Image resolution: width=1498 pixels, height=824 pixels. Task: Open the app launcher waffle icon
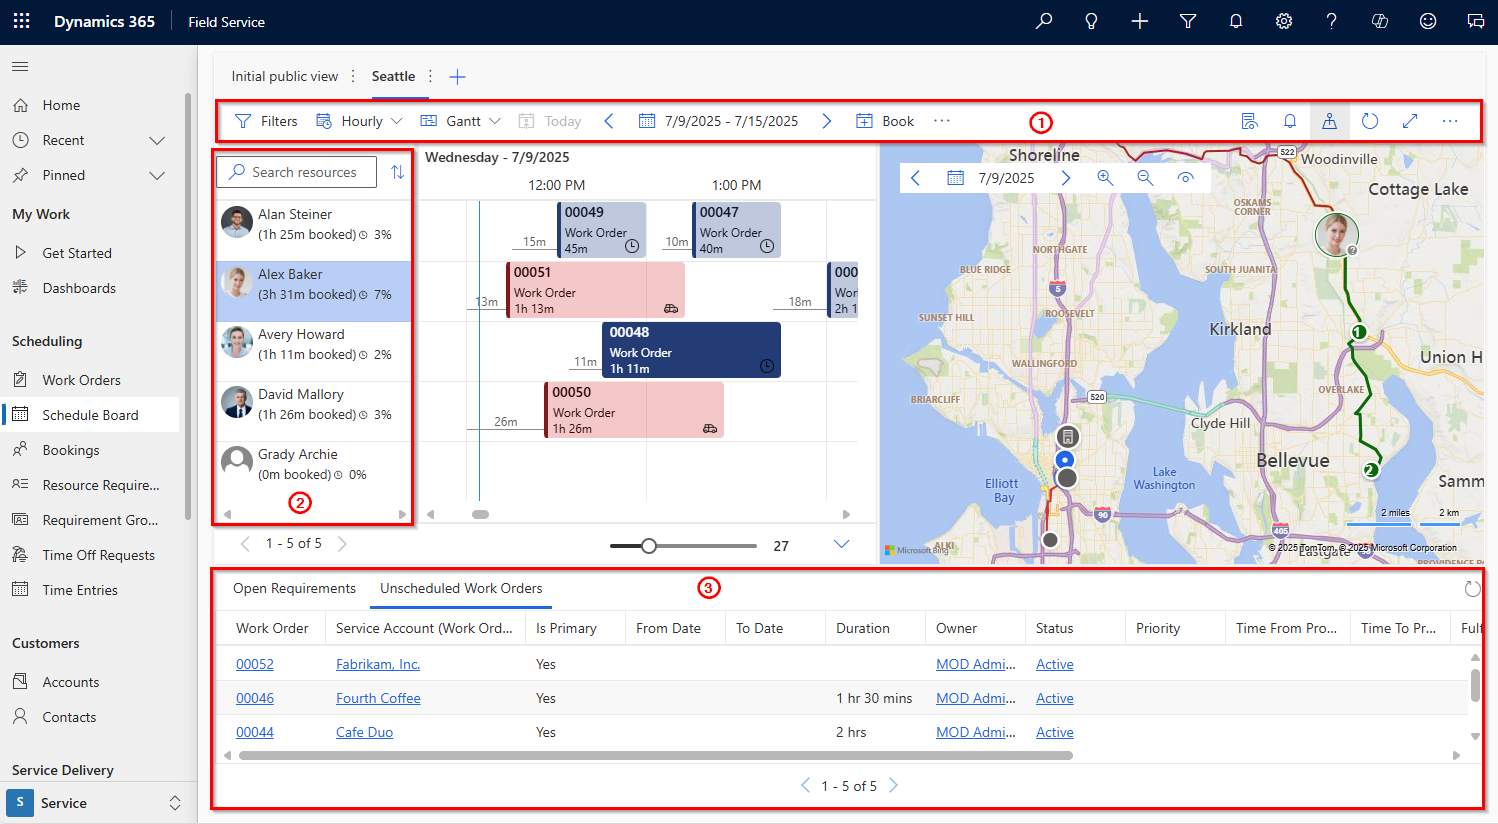[22, 21]
